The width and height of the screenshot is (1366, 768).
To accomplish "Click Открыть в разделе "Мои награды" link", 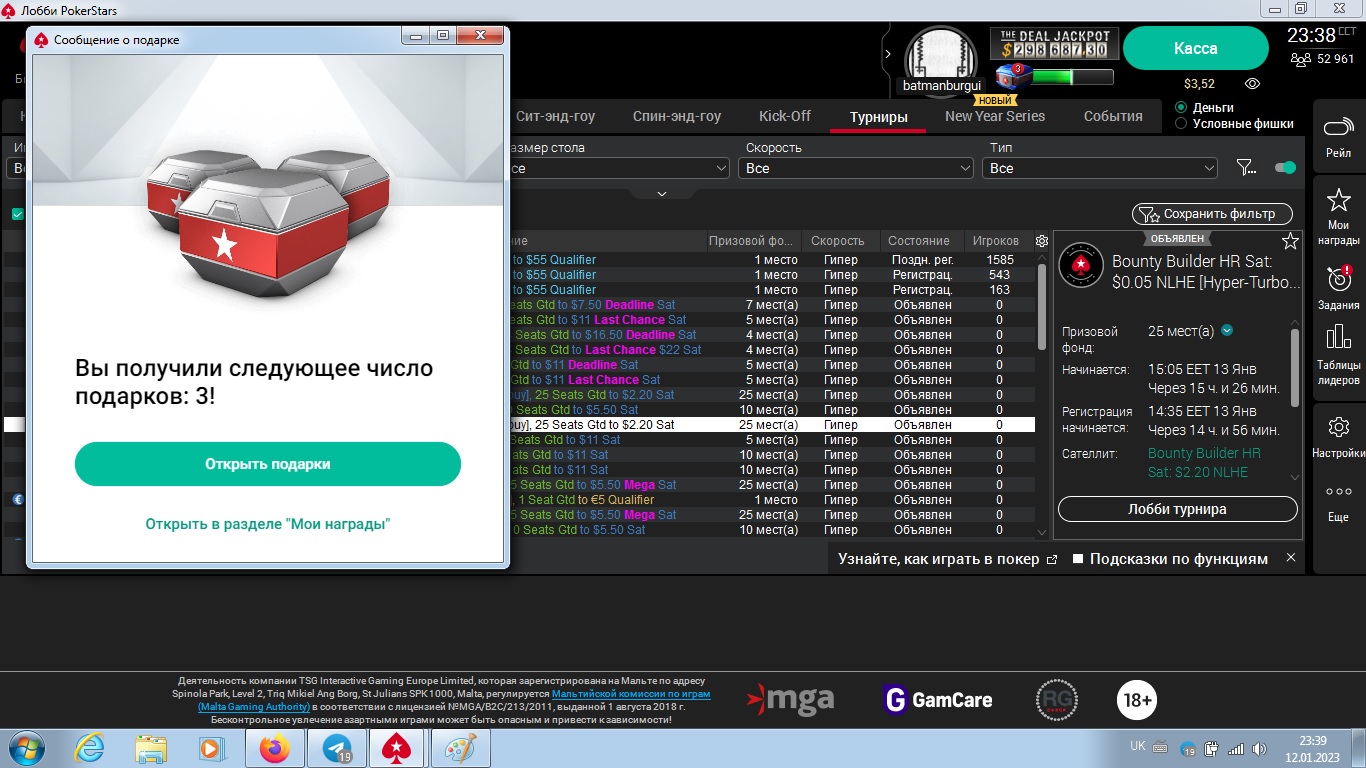I will tap(268, 524).
